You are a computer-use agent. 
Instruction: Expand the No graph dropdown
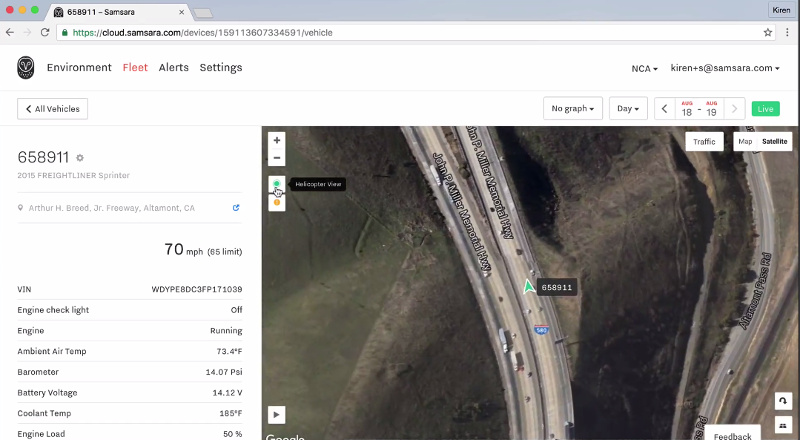pos(573,109)
